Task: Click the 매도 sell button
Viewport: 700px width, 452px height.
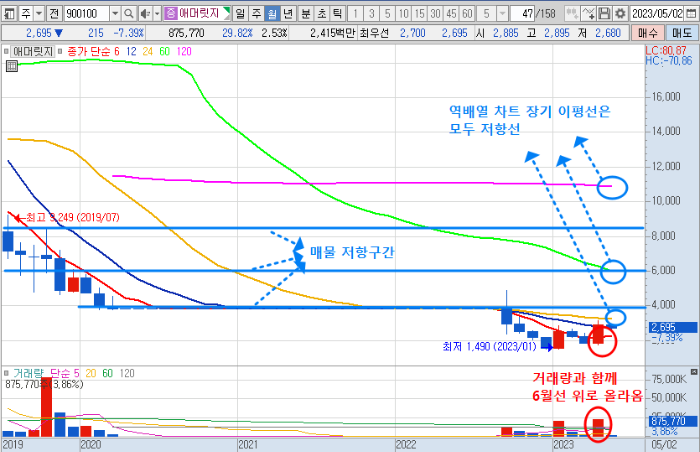Action: point(682,33)
